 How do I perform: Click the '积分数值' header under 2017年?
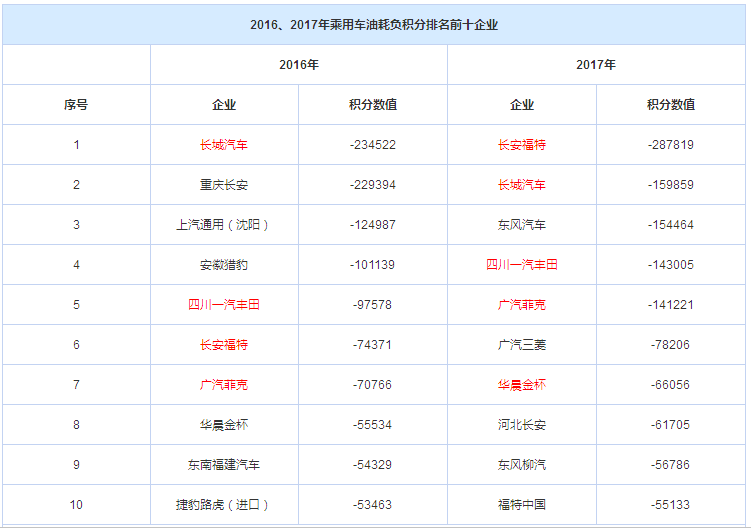[671, 104]
